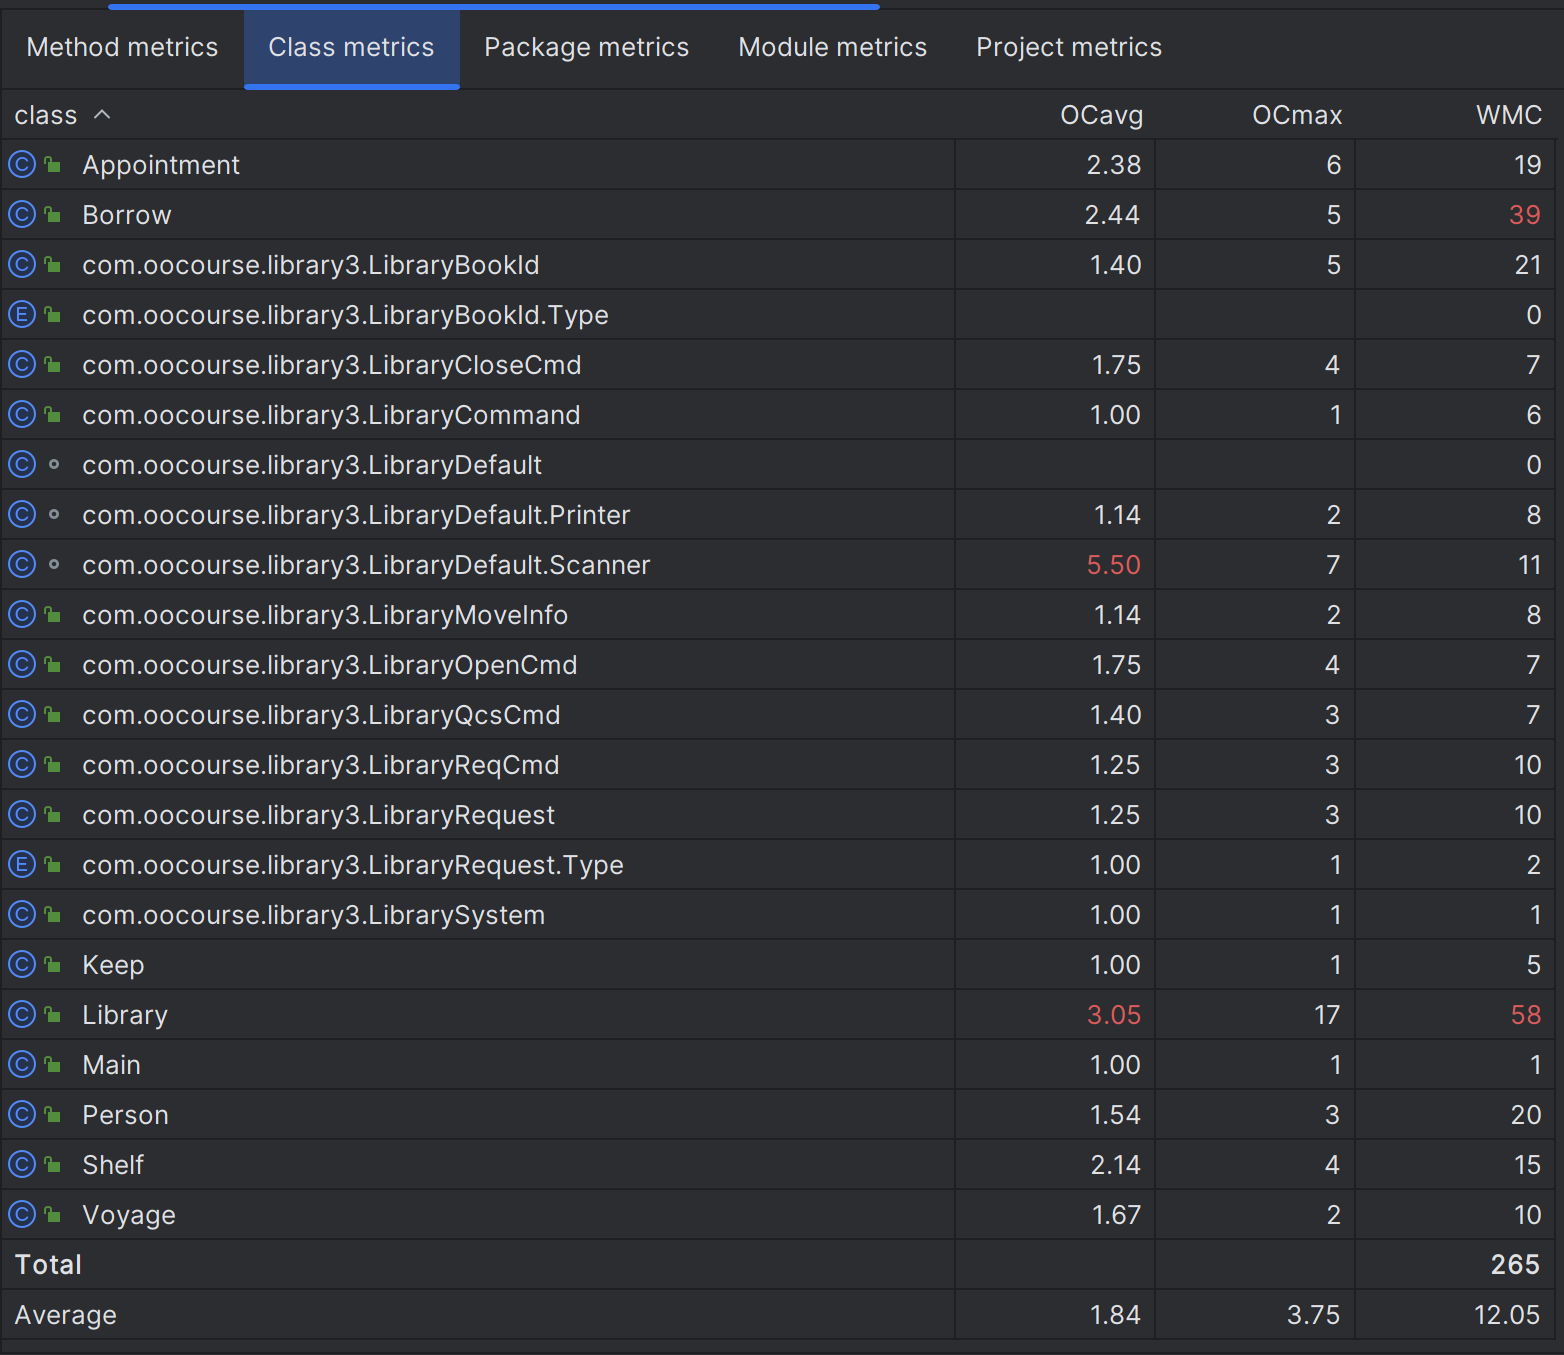This screenshot has height=1355, width=1564.
Task: Click the class icon for Voyage
Action: (22, 1214)
